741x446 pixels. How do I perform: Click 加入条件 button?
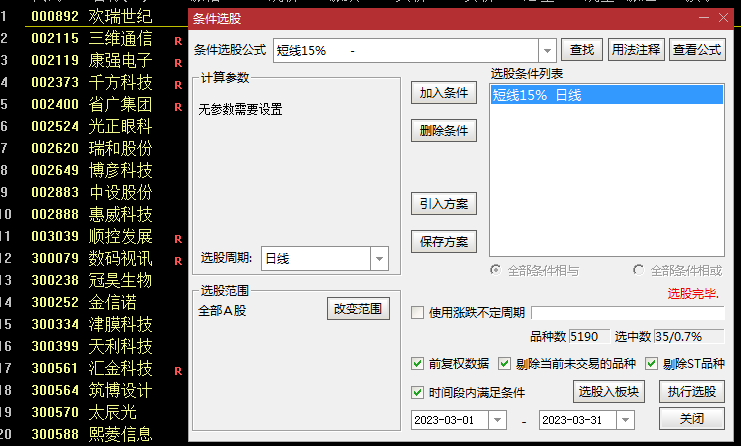(444, 93)
